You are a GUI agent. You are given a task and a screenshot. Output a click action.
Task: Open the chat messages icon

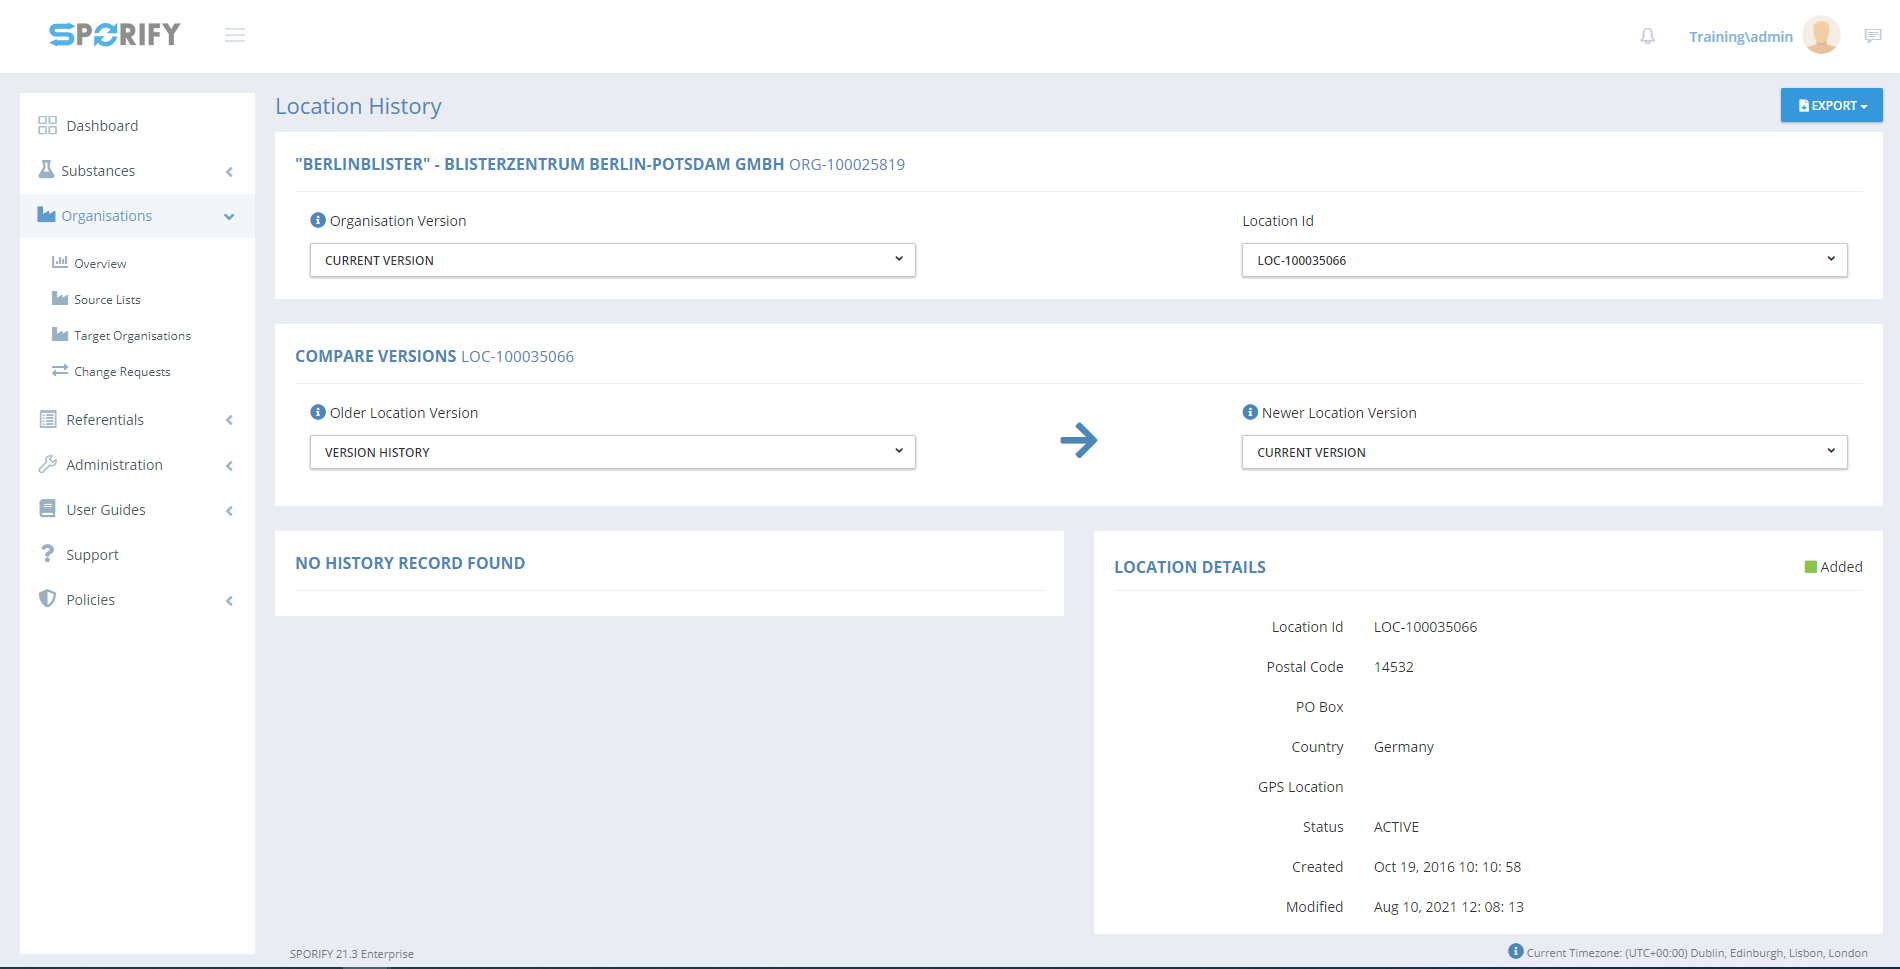pyautogui.click(x=1873, y=36)
